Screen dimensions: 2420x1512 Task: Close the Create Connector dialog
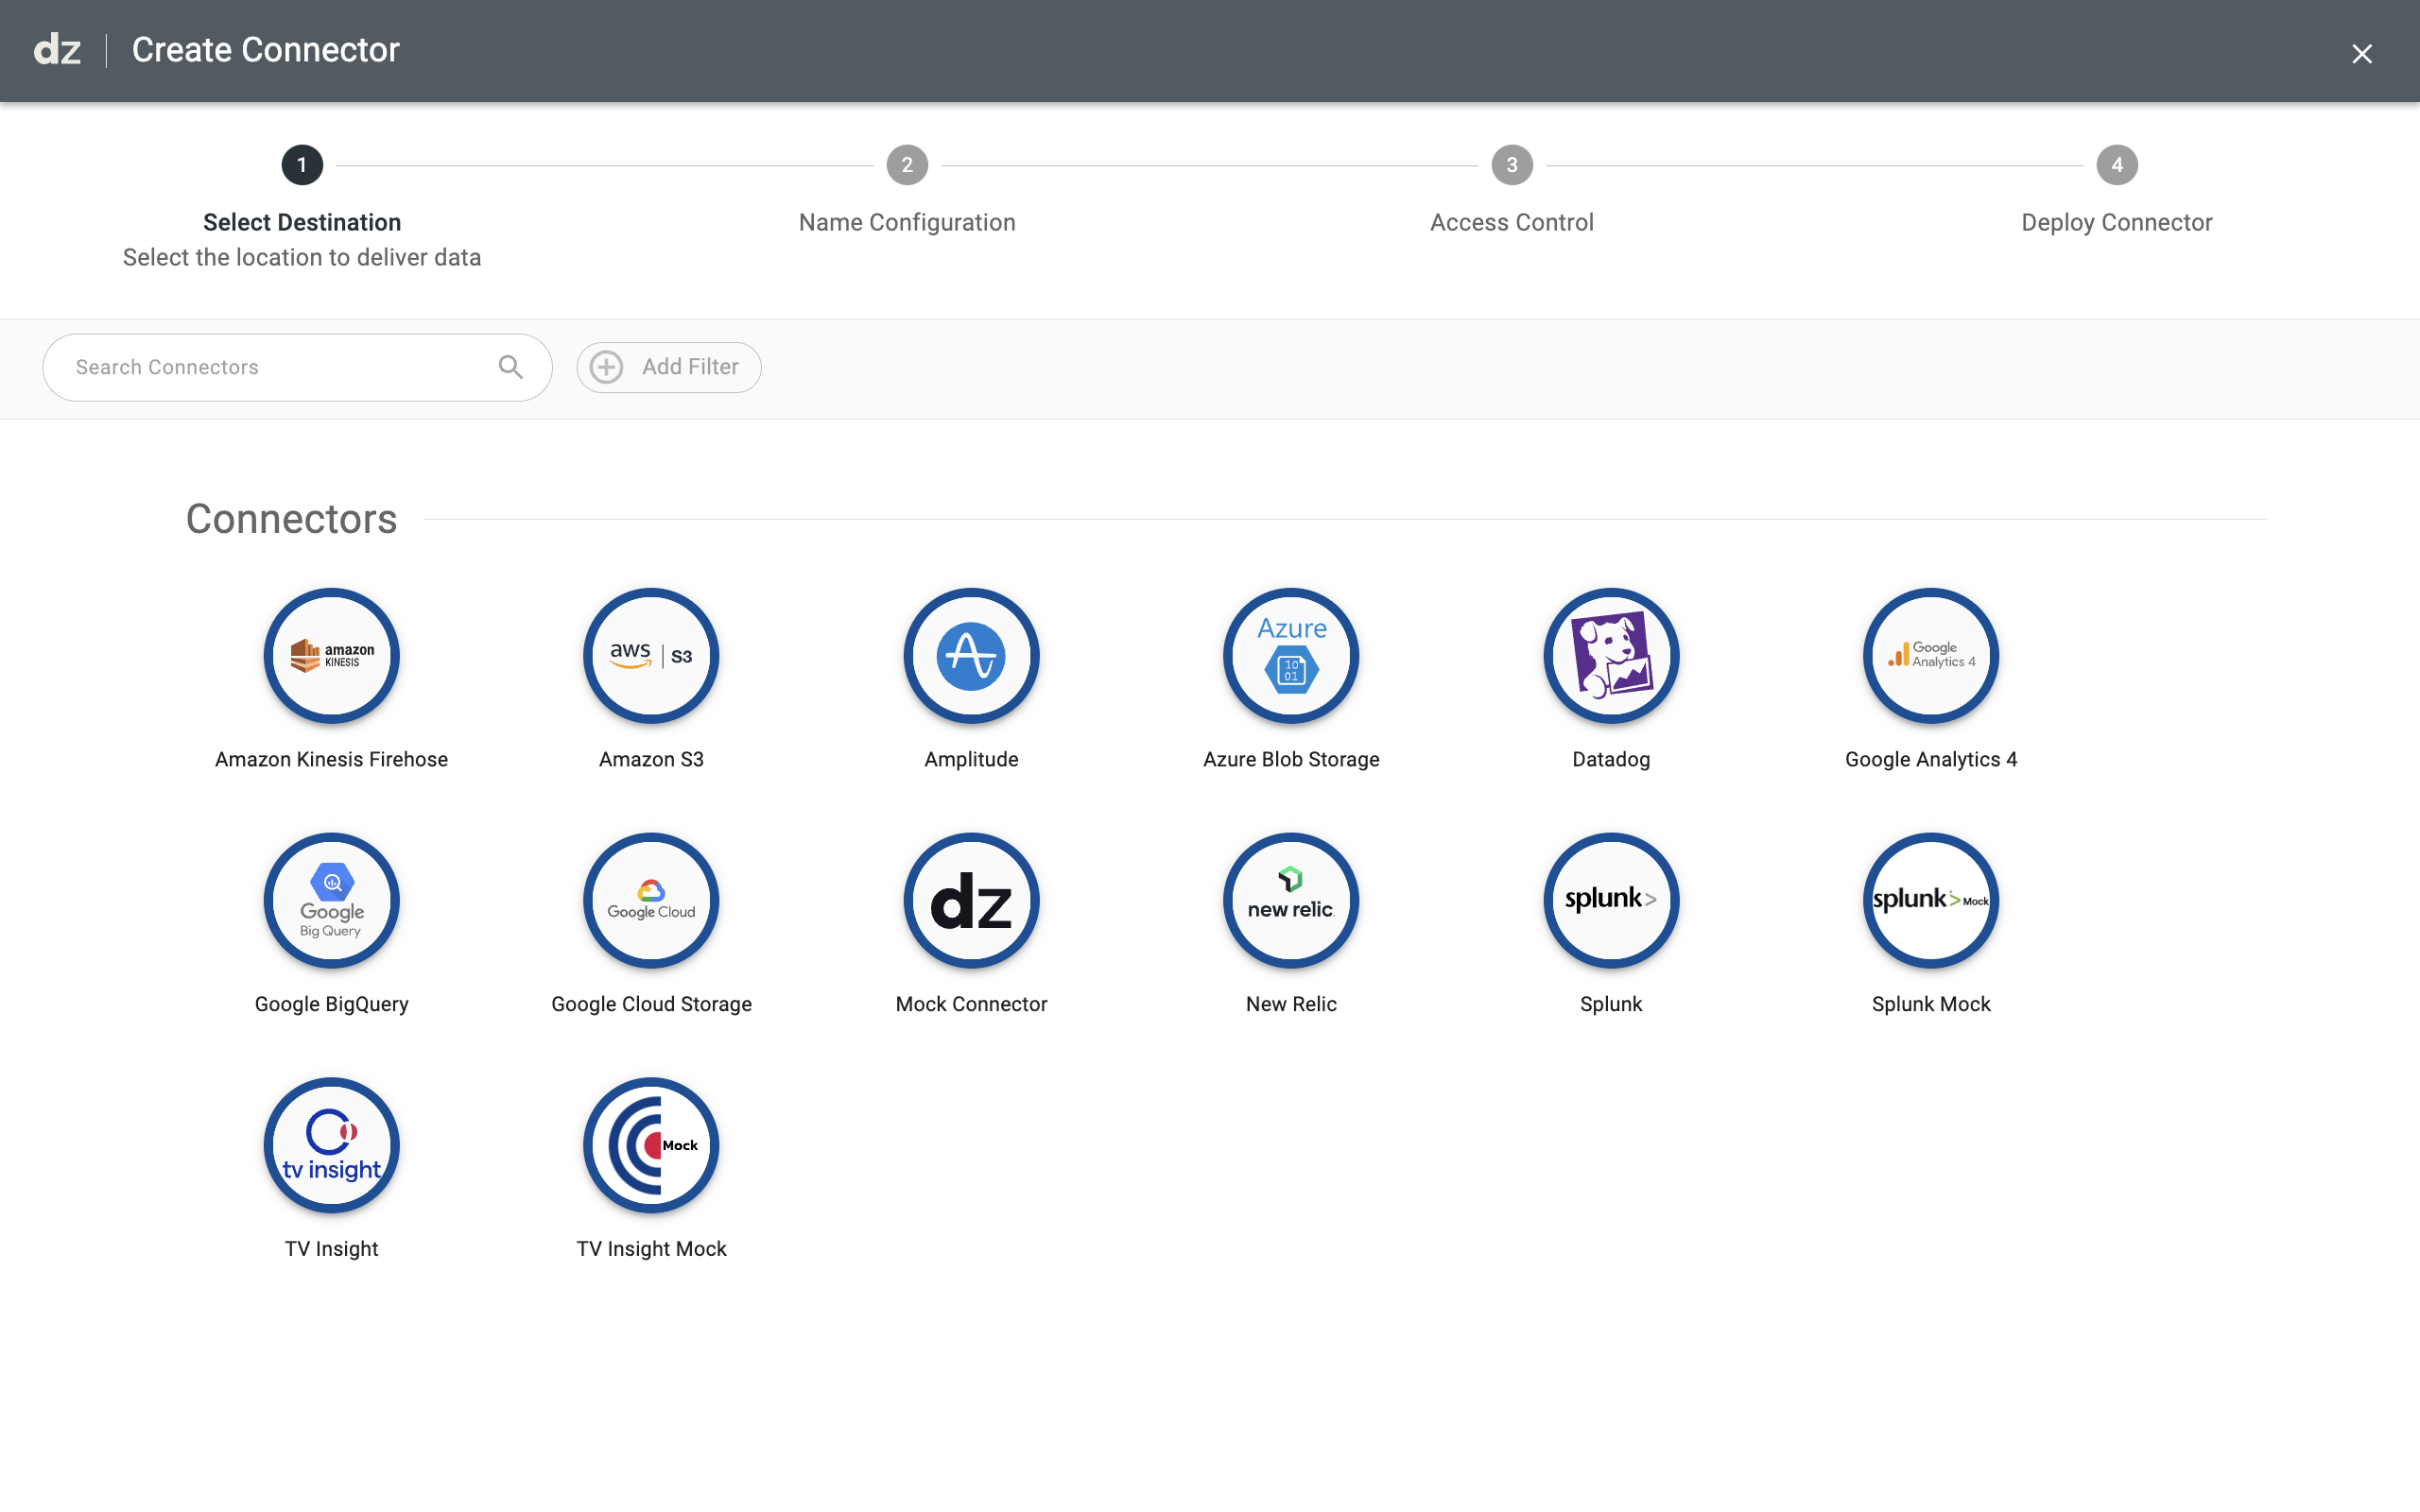[x=2362, y=54]
